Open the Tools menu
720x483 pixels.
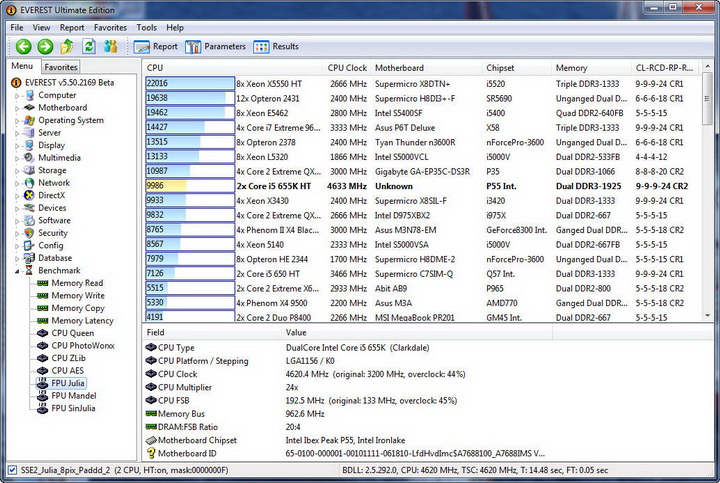pos(146,28)
